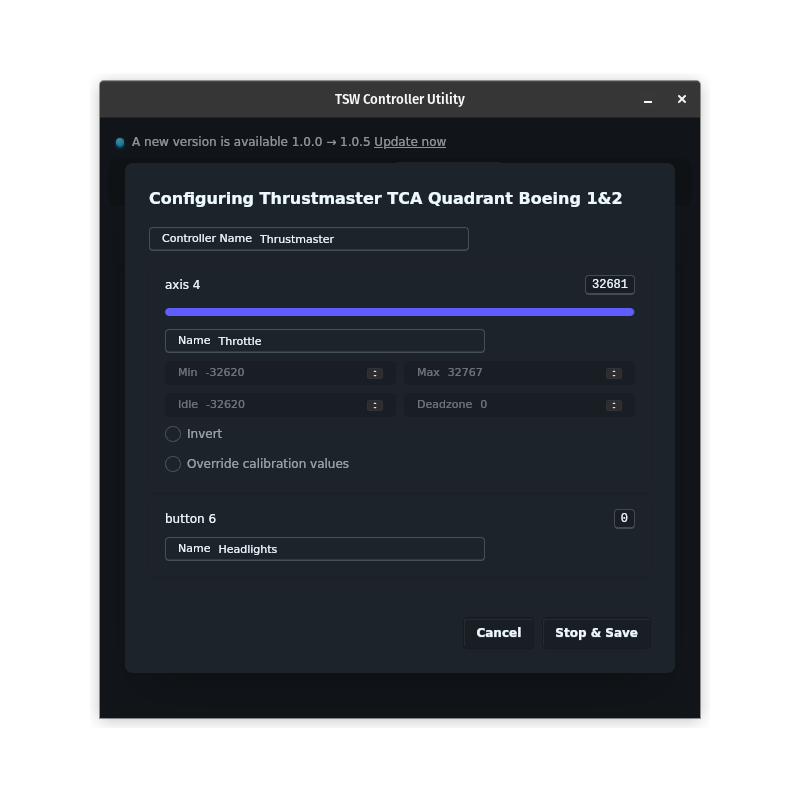Click the Max value field

click(519, 372)
